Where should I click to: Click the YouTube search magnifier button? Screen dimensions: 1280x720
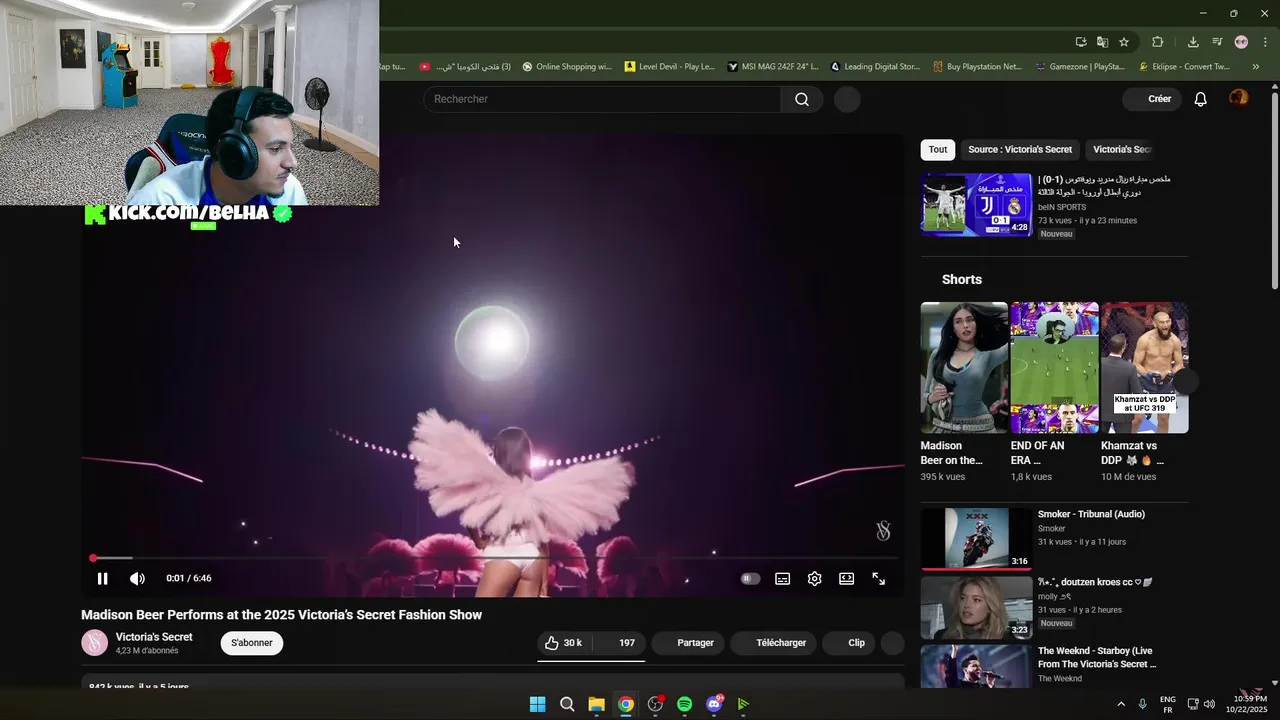coord(802,99)
